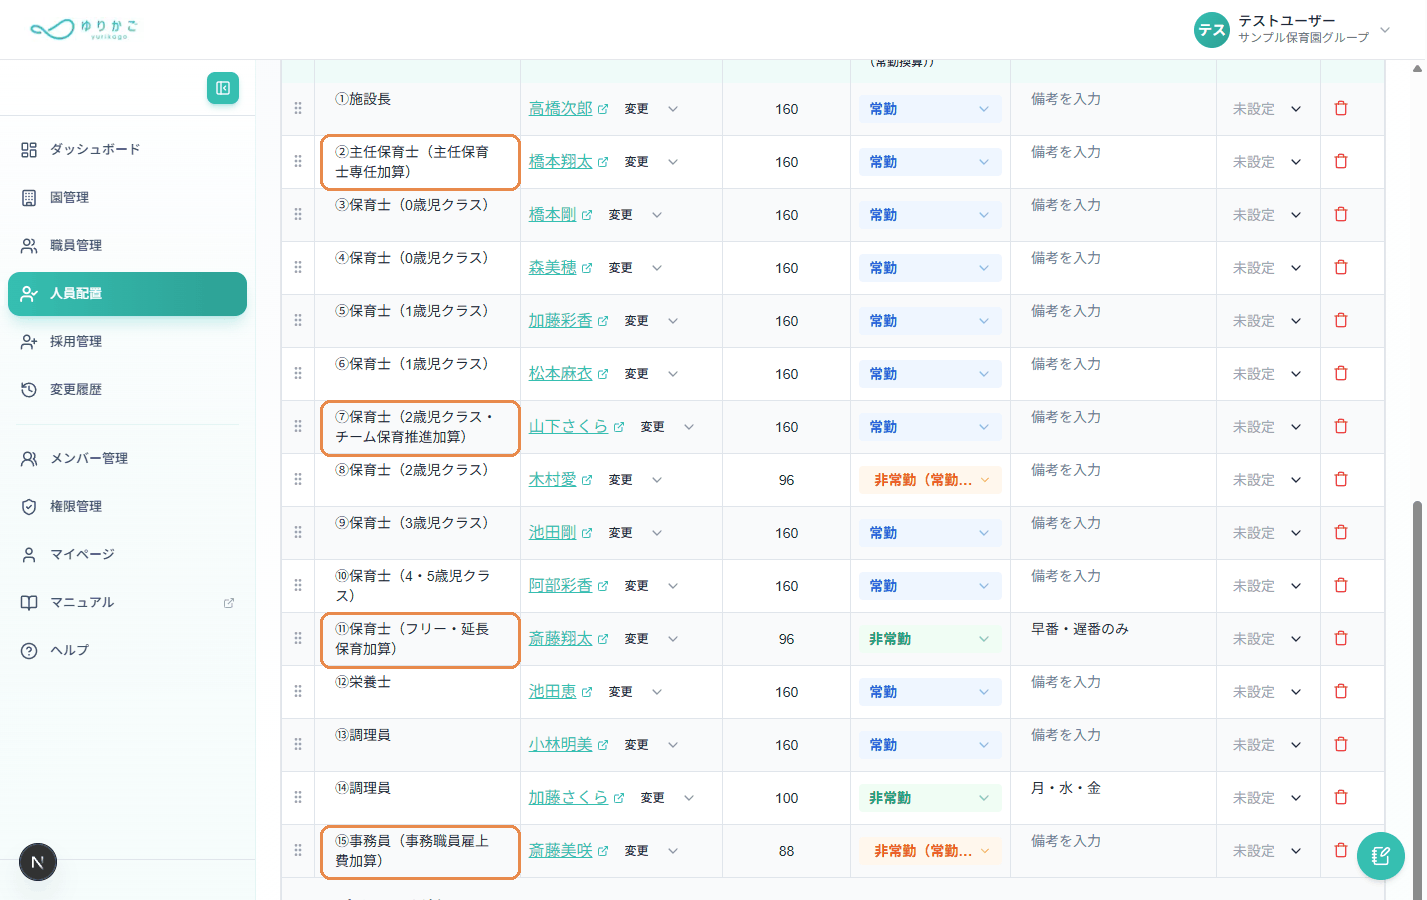
Task: Open user account menu chevron
Action: [x=1385, y=30]
